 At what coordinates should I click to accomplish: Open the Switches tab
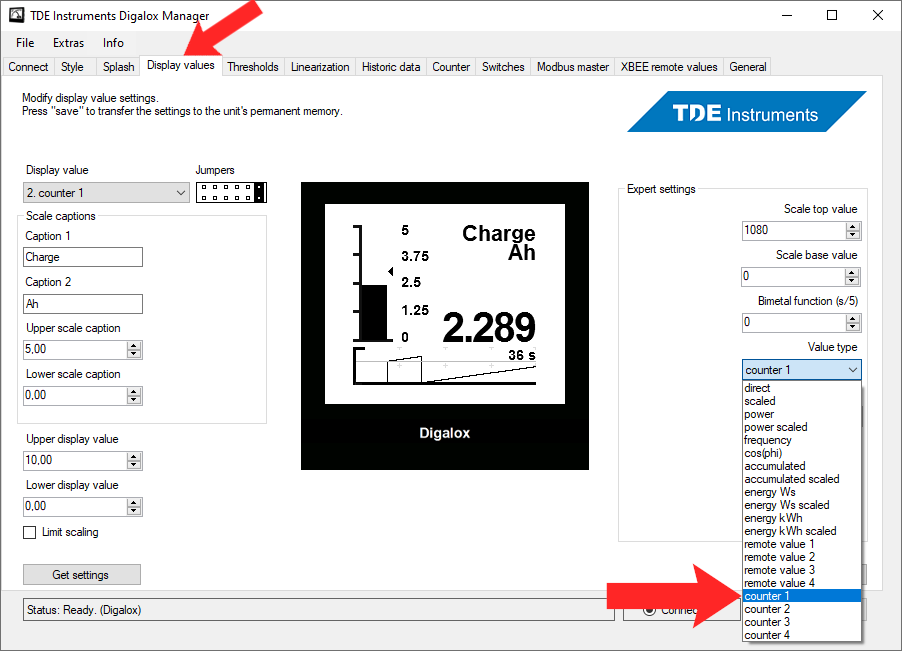click(503, 67)
